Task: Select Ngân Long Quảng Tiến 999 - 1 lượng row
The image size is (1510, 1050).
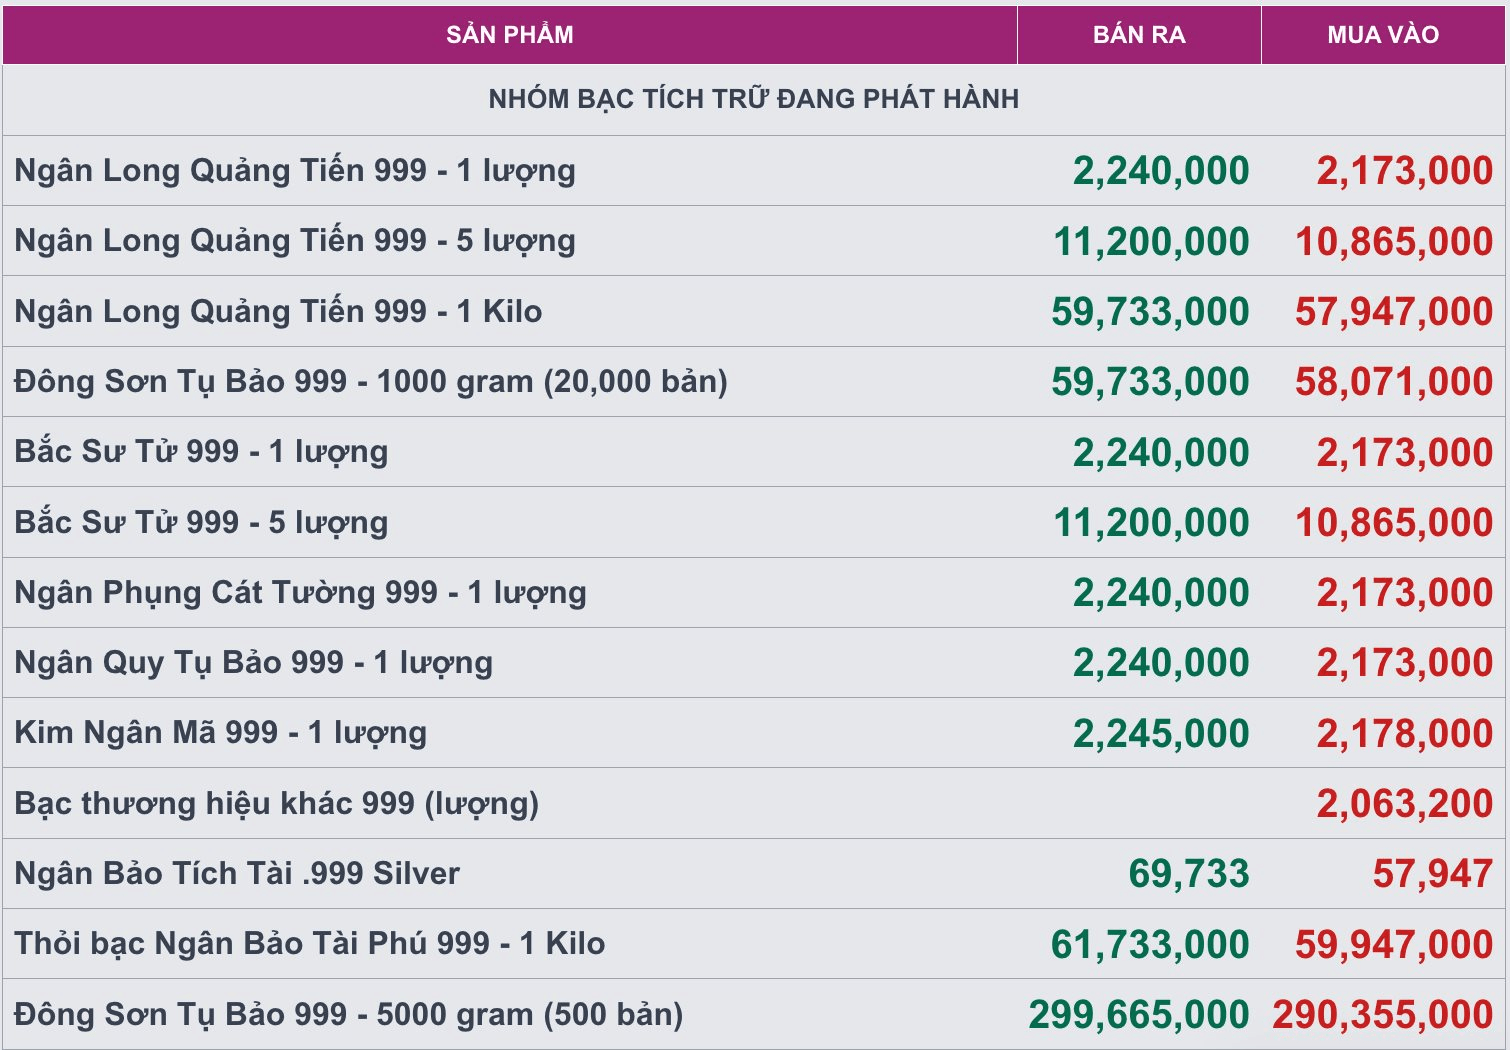Action: pyautogui.click(x=754, y=171)
